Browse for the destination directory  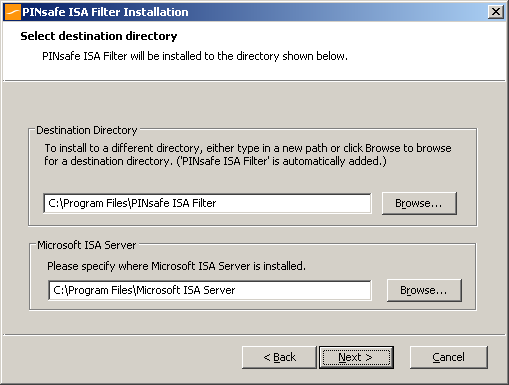(x=419, y=203)
